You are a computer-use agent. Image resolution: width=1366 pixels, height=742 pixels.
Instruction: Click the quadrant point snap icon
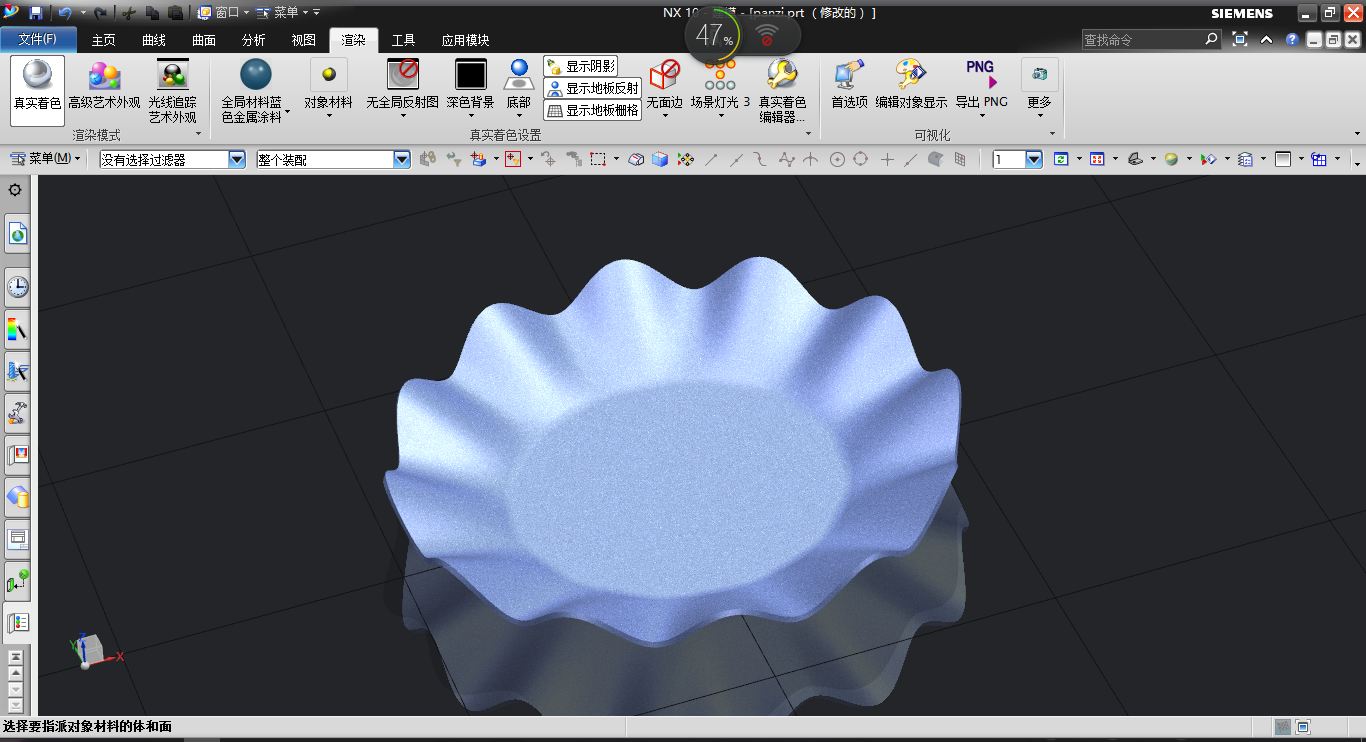pos(861,159)
